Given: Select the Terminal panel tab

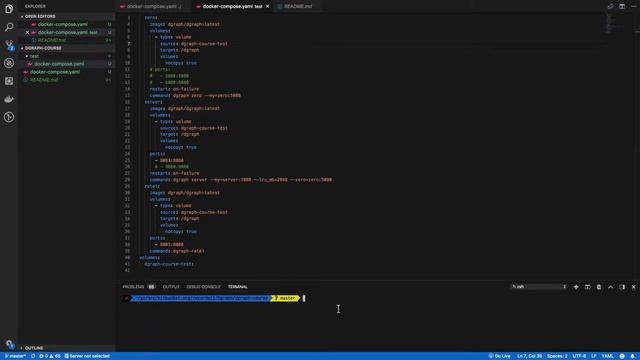Looking at the screenshot, I should coord(238,287).
